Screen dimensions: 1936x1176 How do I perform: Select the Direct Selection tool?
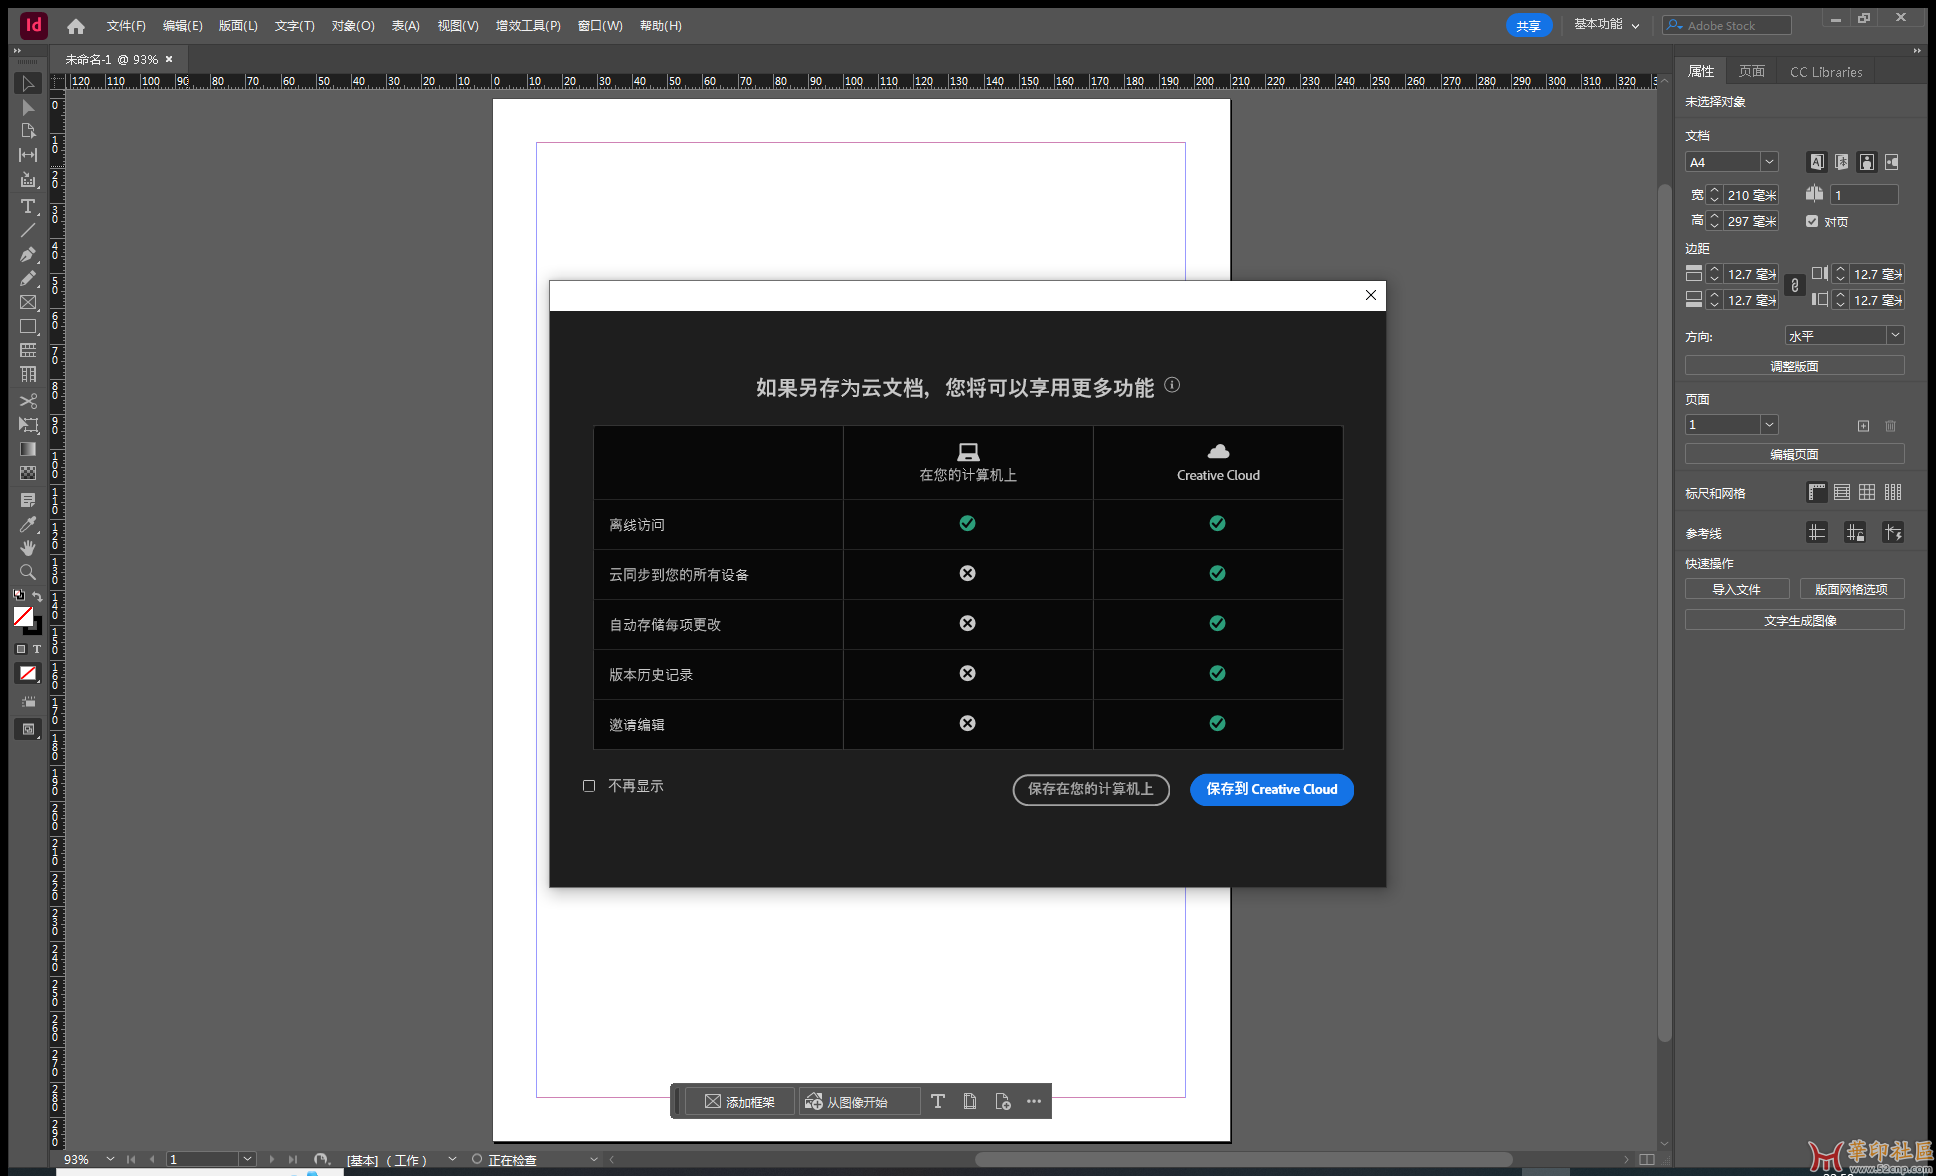point(28,108)
